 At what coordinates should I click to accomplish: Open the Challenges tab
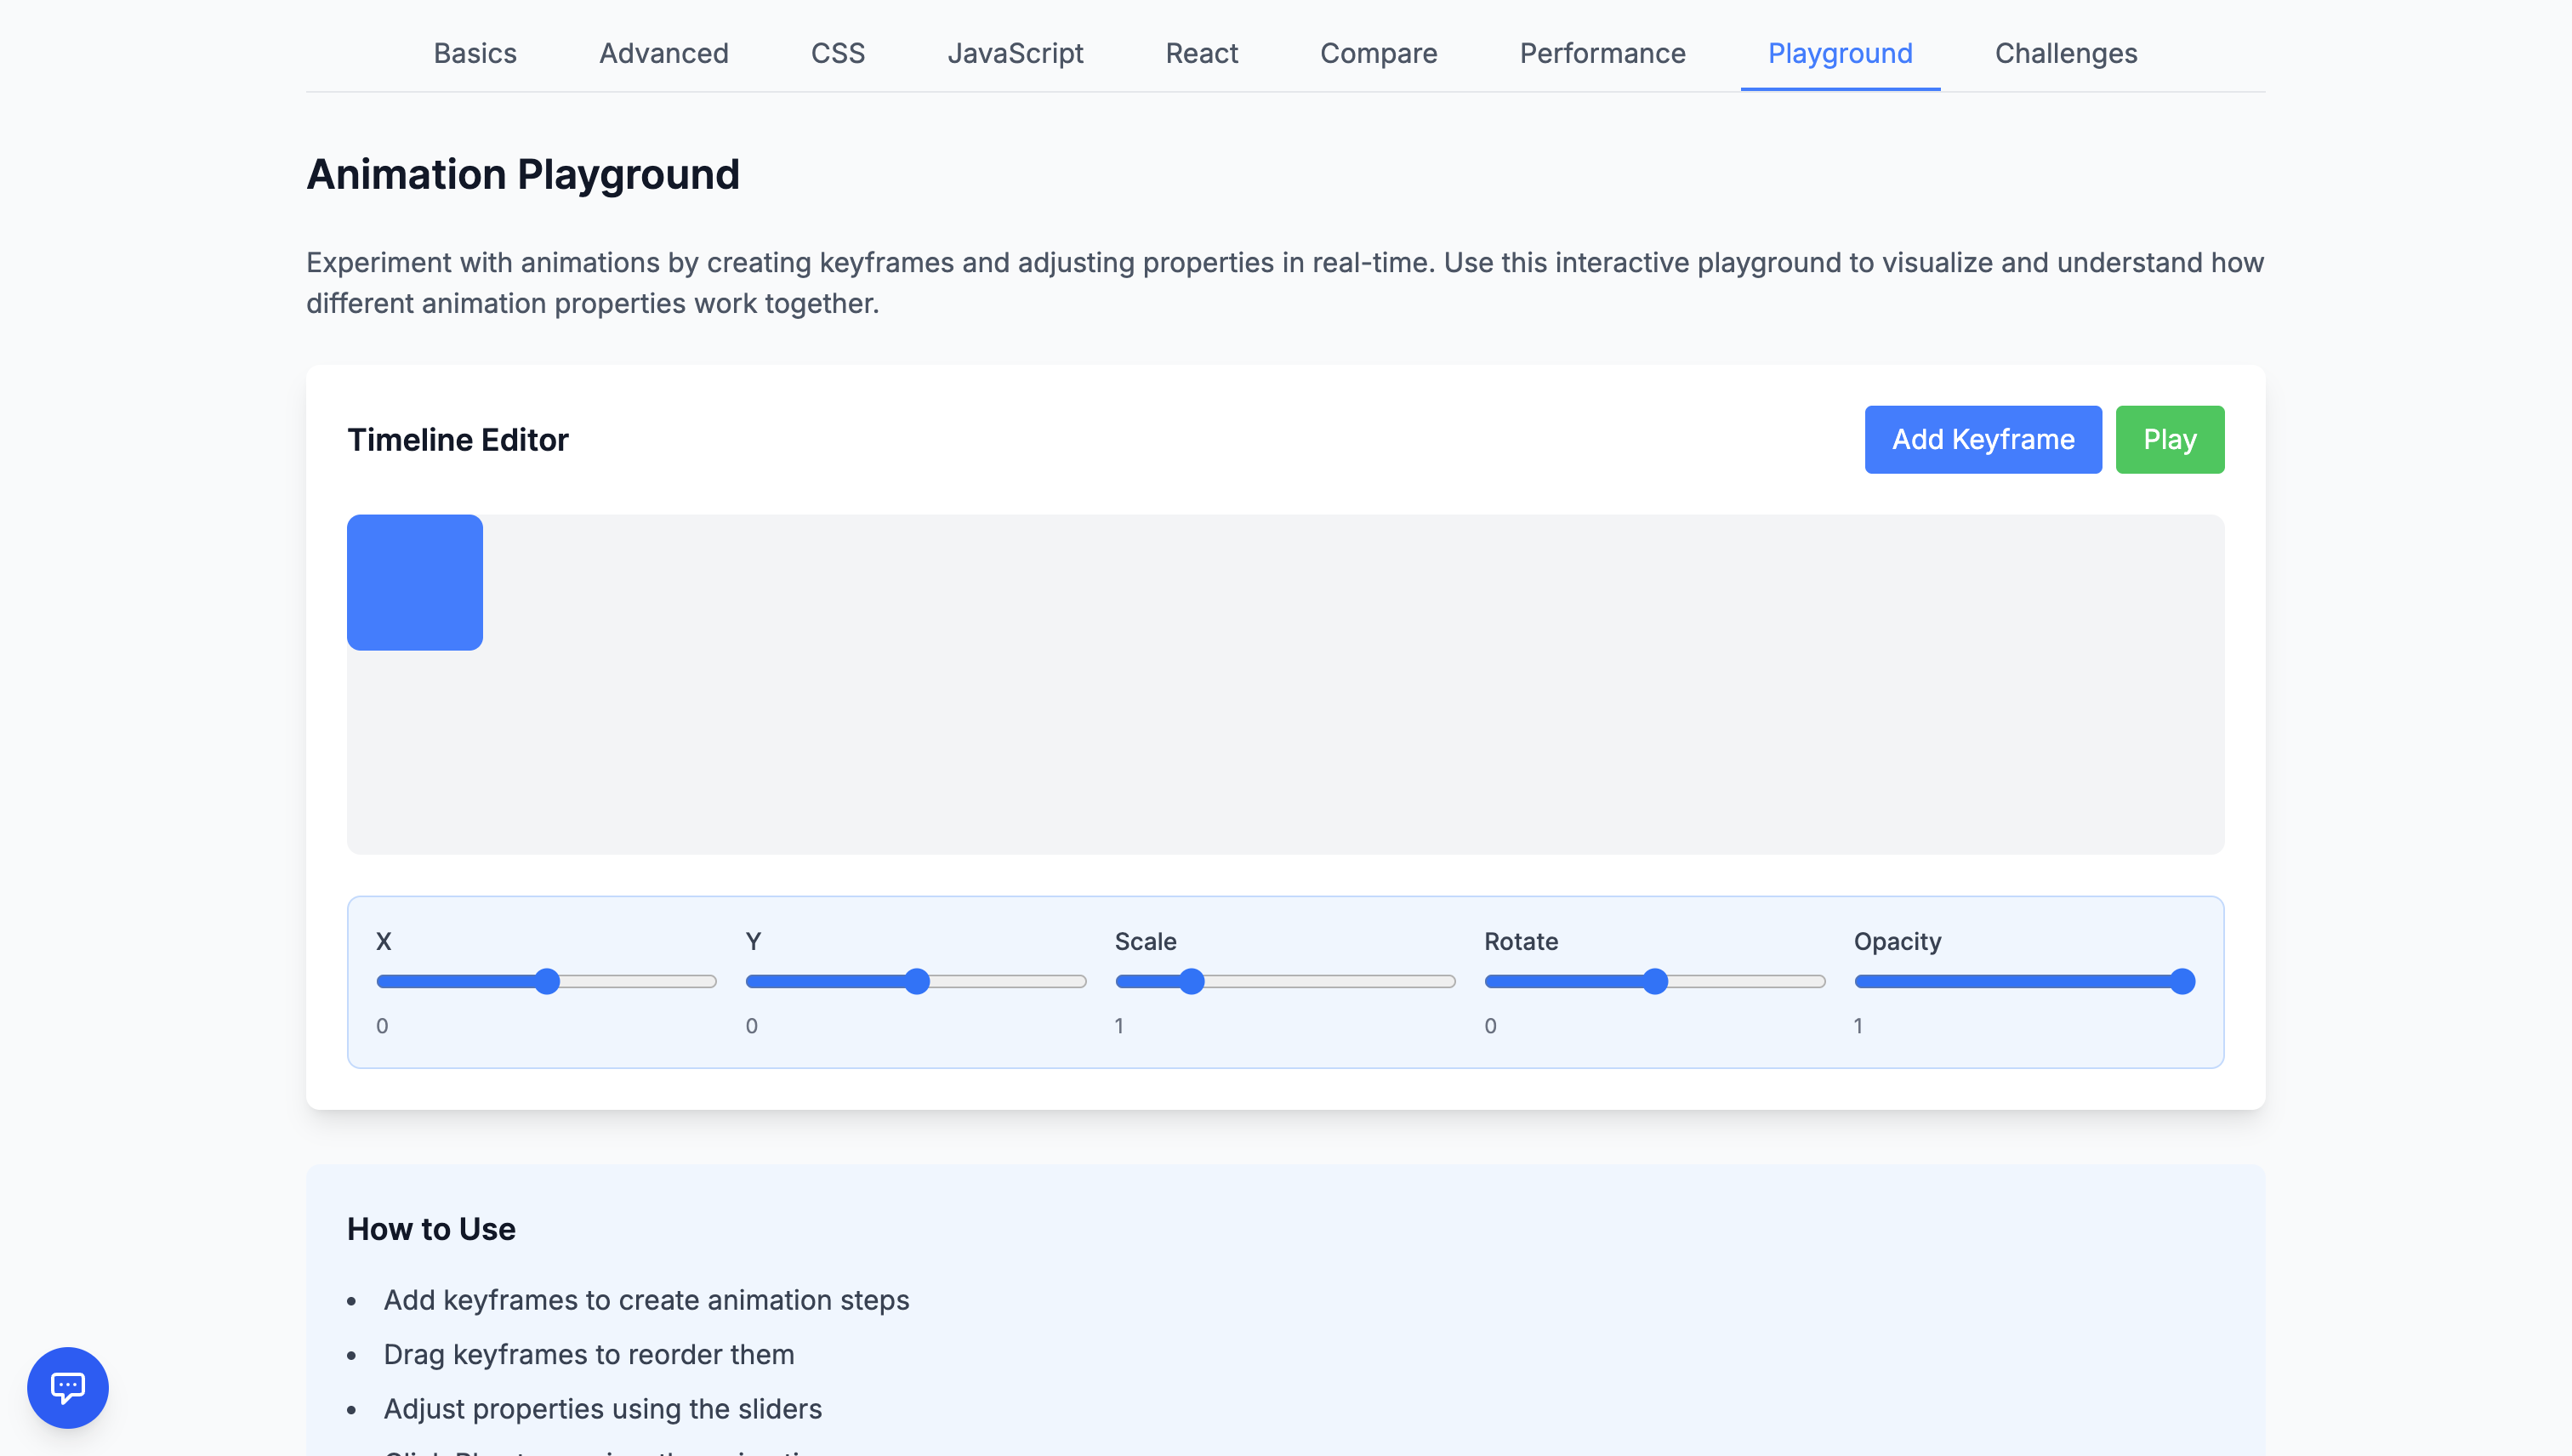2065,53
